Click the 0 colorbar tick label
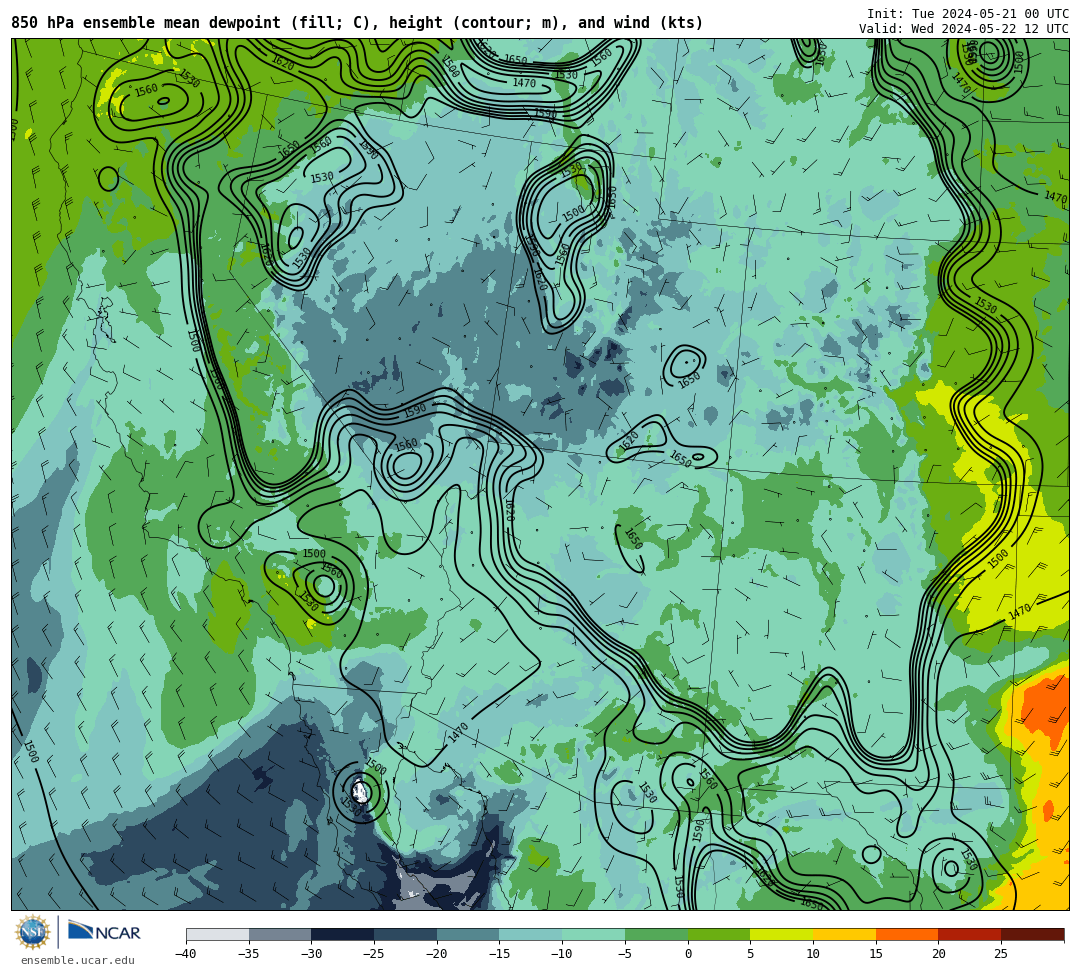This screenshot has width=1080, height=973. (x=687, y=954)
